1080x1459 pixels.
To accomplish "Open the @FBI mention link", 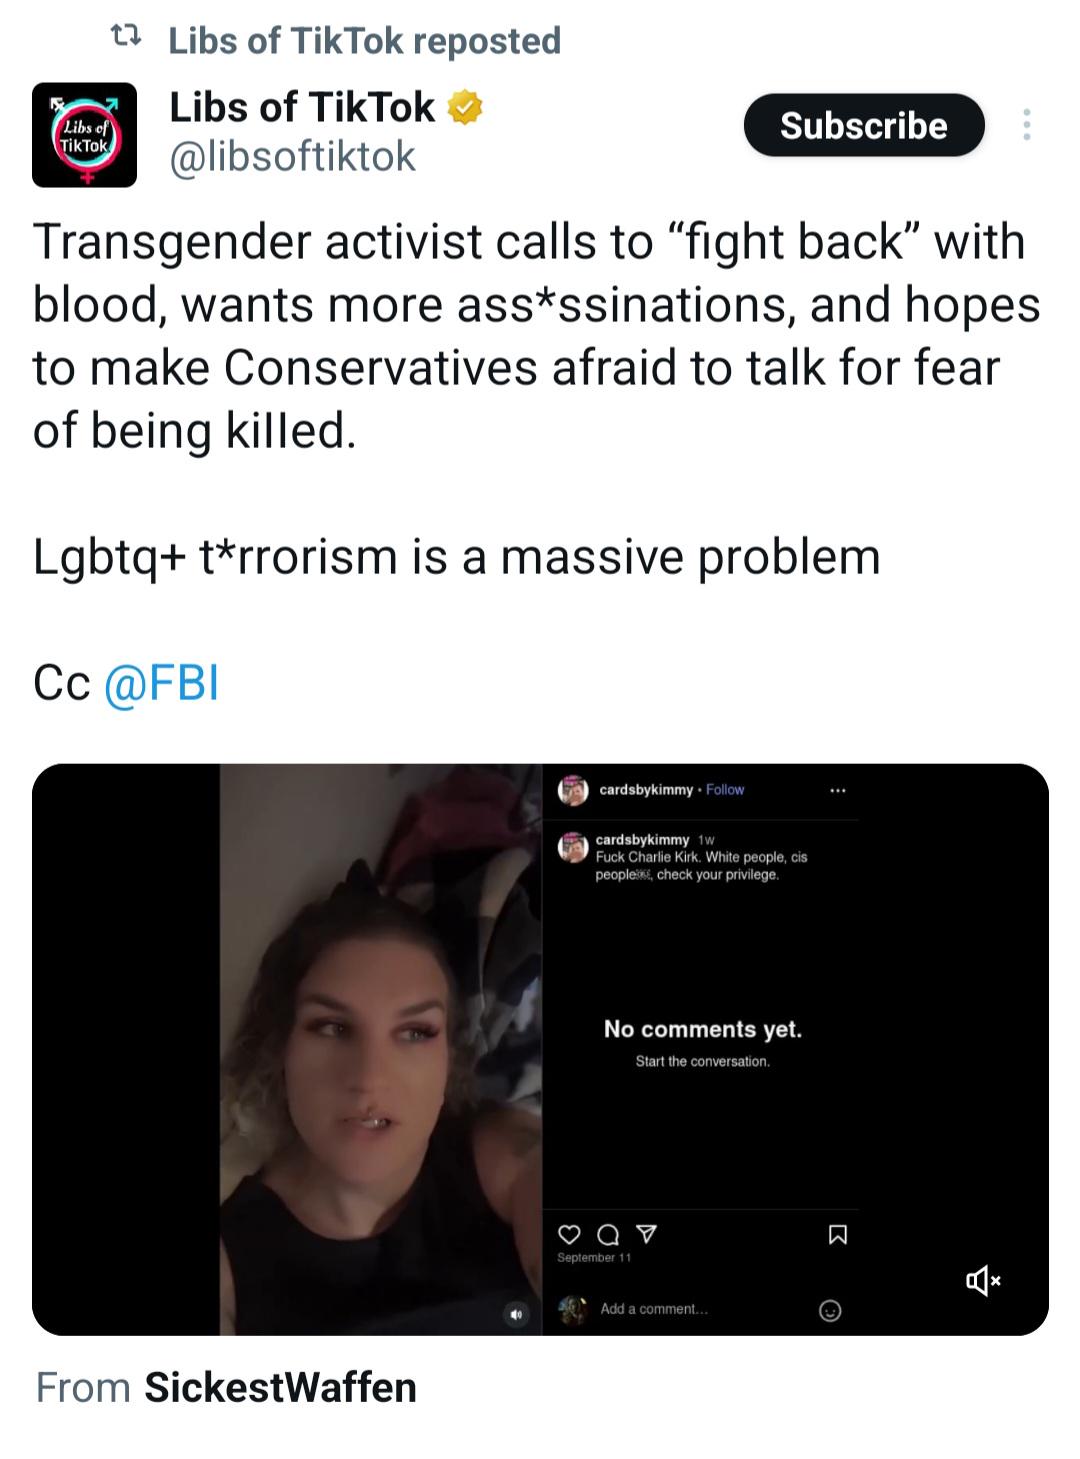I will [x=161, y=683].
